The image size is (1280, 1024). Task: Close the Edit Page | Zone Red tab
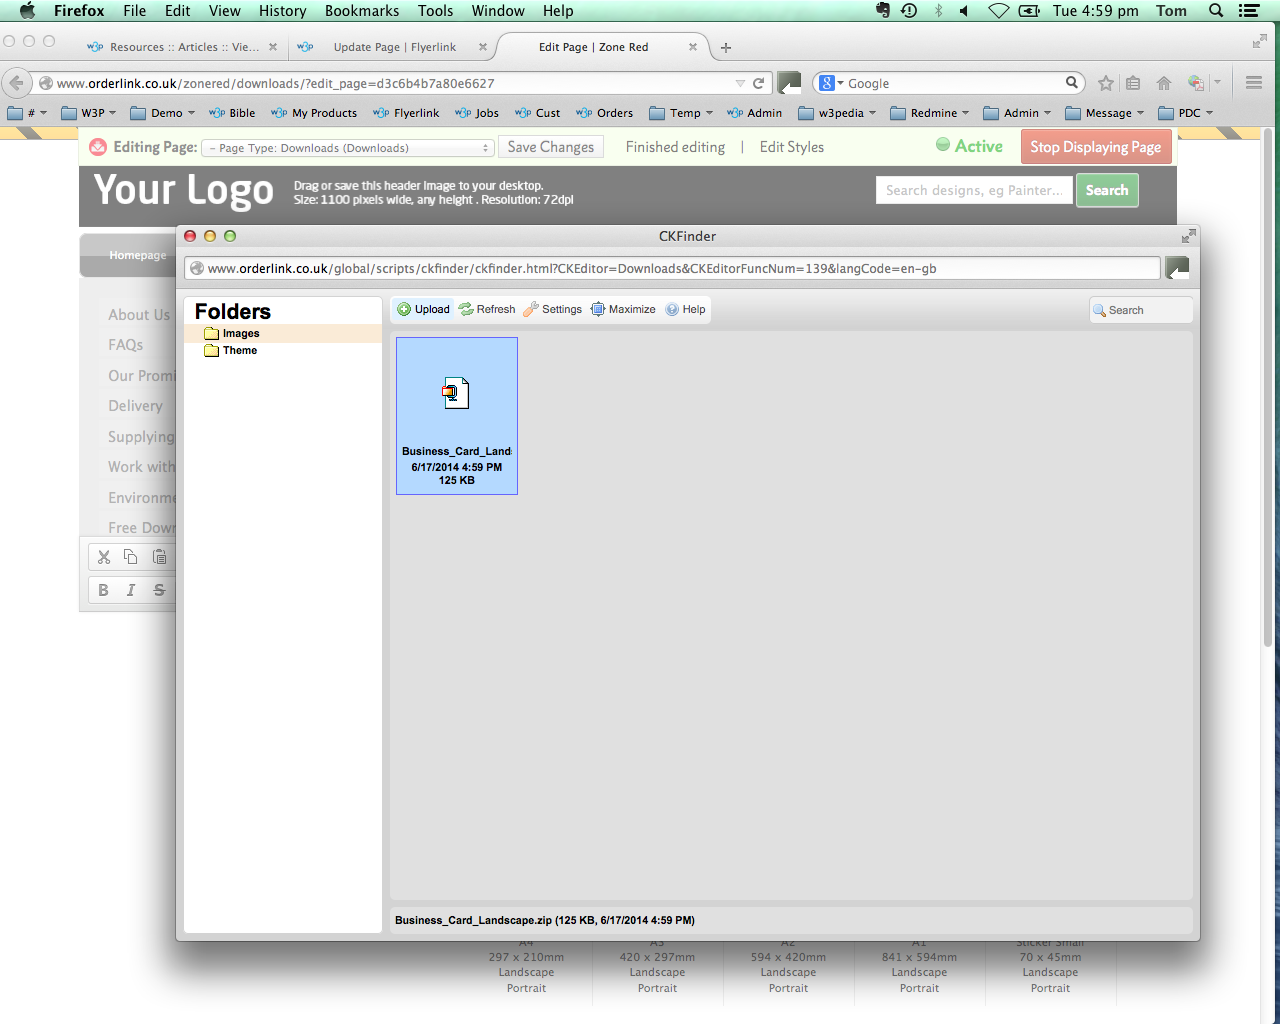click(x=693, y=47)
